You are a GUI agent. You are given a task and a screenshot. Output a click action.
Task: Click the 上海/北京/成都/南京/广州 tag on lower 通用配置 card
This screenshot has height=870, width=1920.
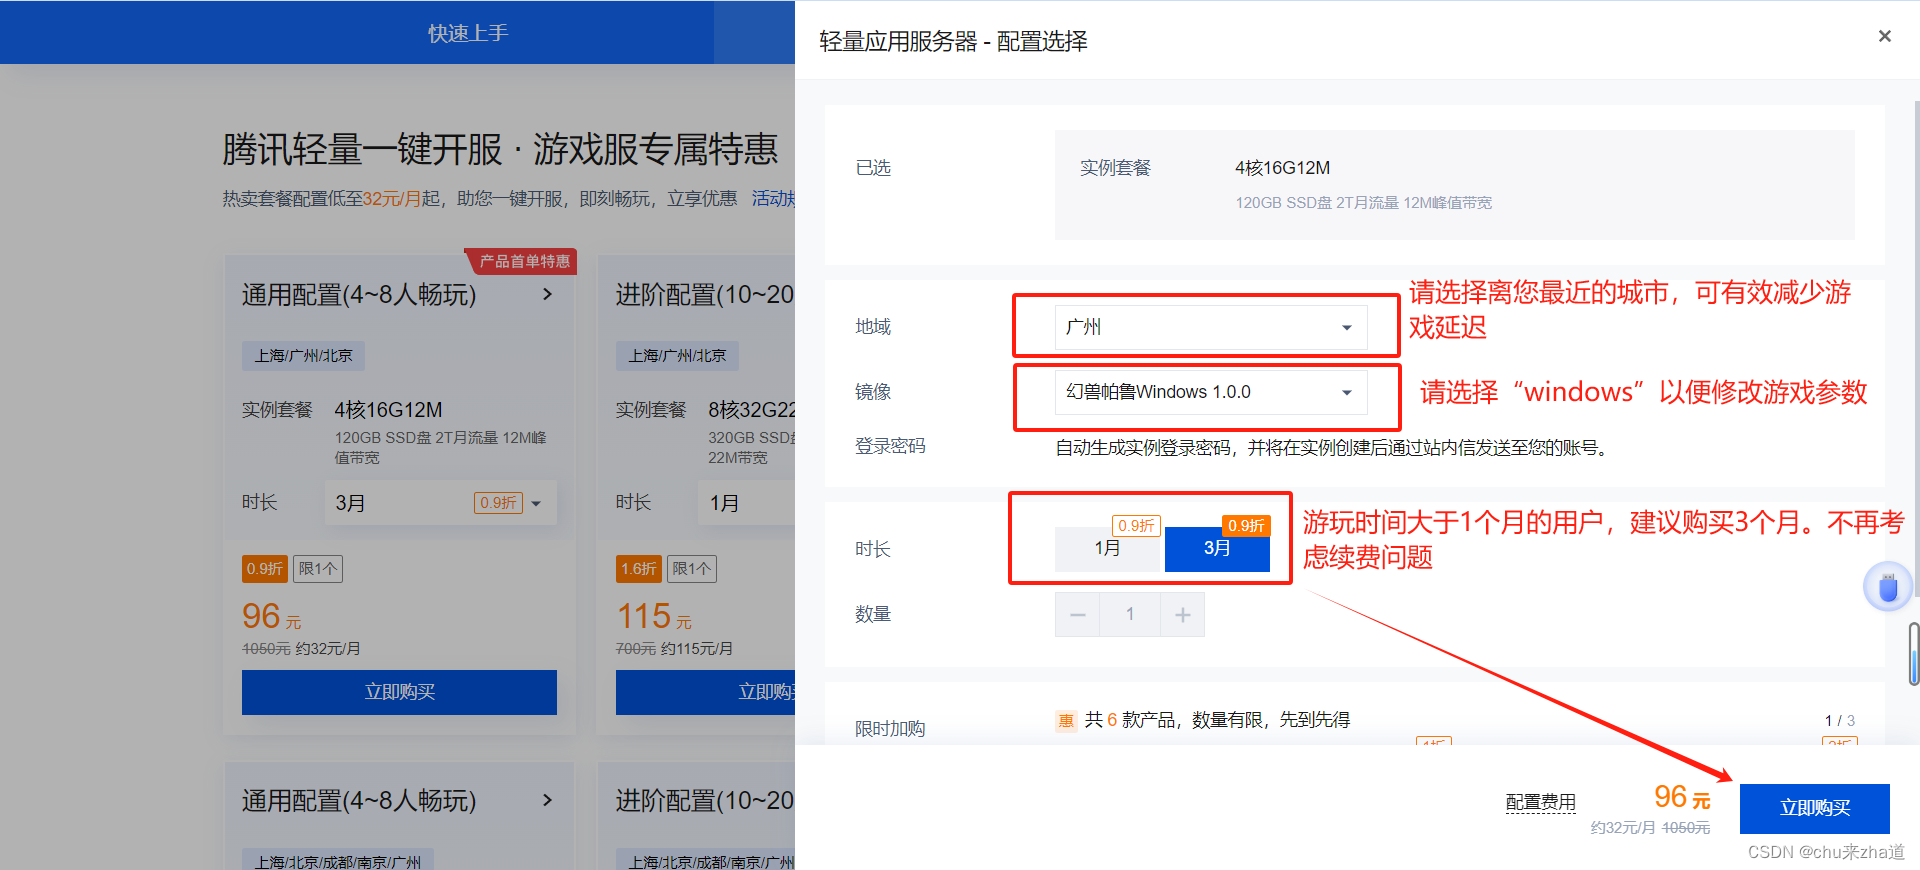pyautogui.click(x=338, y=860)
